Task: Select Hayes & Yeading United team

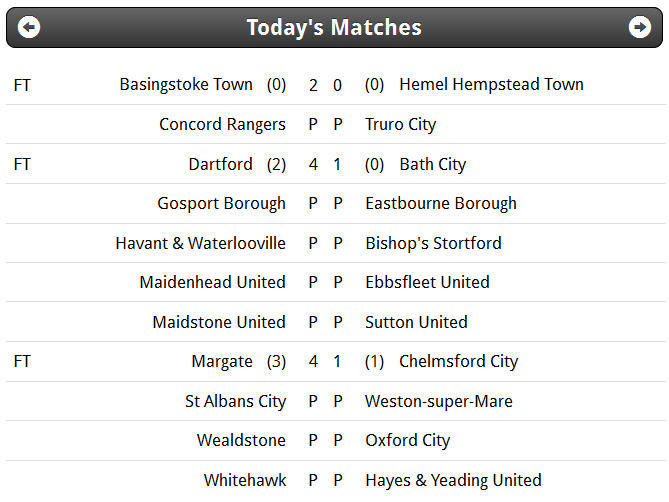Action: [x=454, y=480]
